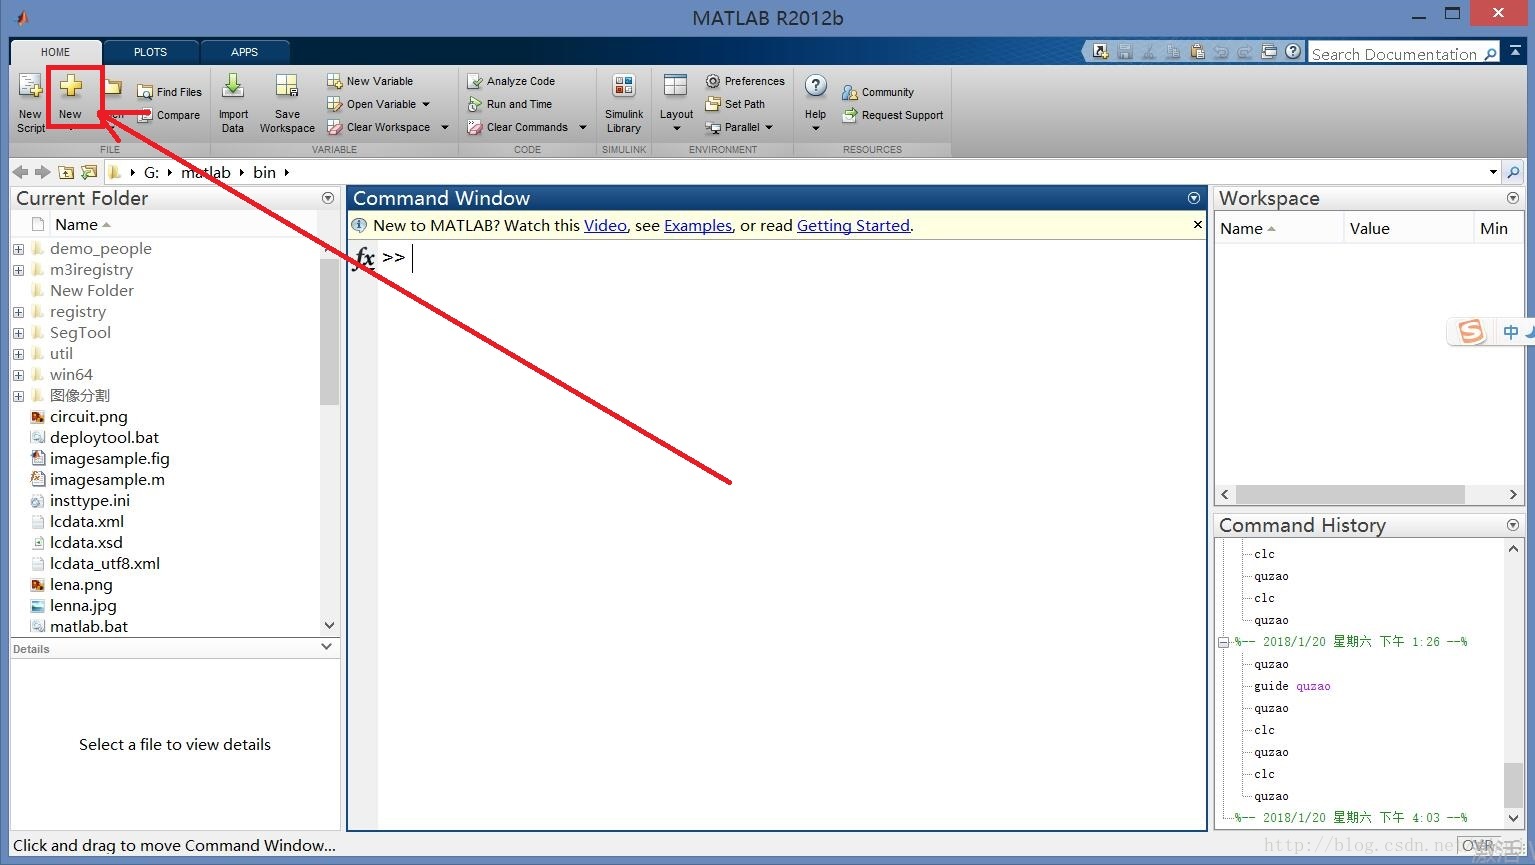Create a New Variable
This screenshot has width=1535, height=865.
coord(370,81)
